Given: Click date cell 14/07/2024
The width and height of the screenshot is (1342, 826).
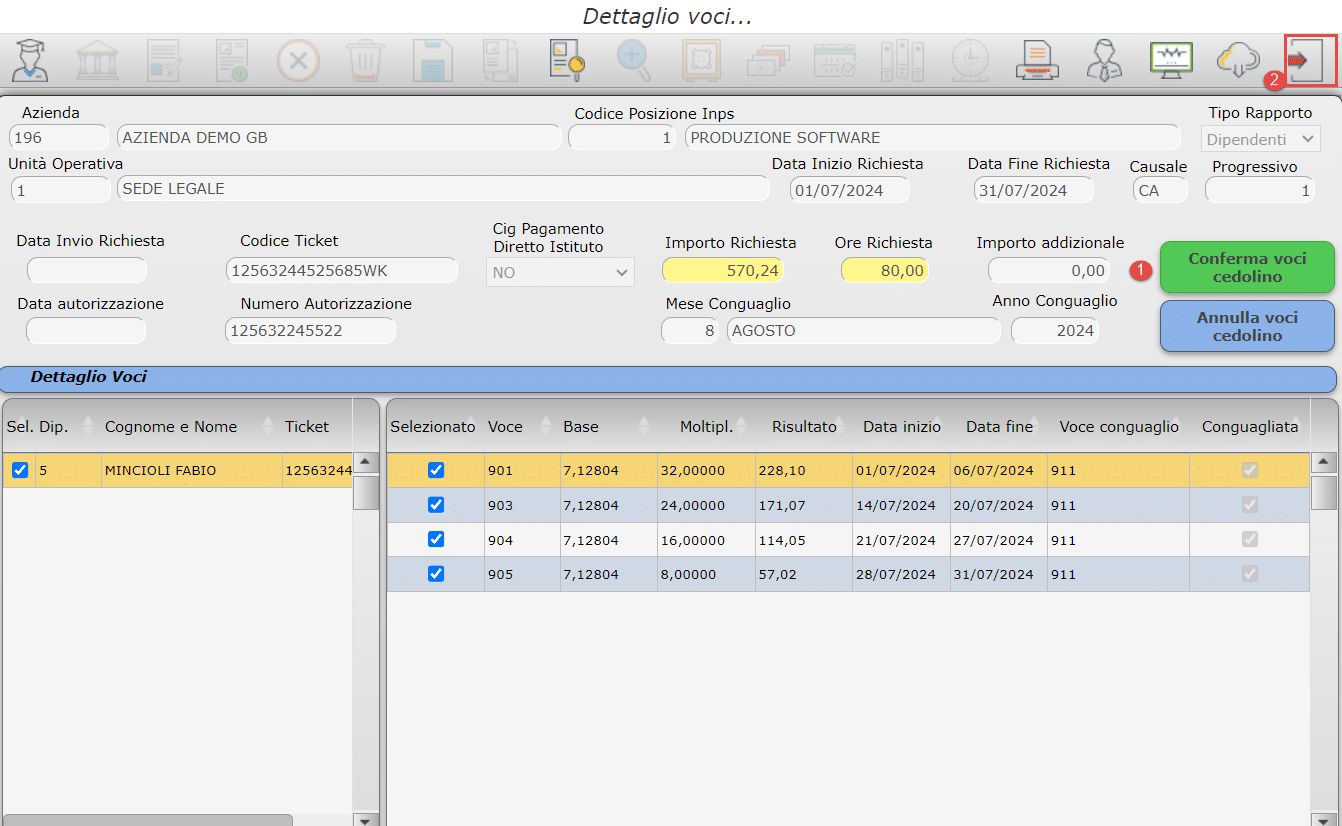Looking at the screenshot, I should (901, 505).
